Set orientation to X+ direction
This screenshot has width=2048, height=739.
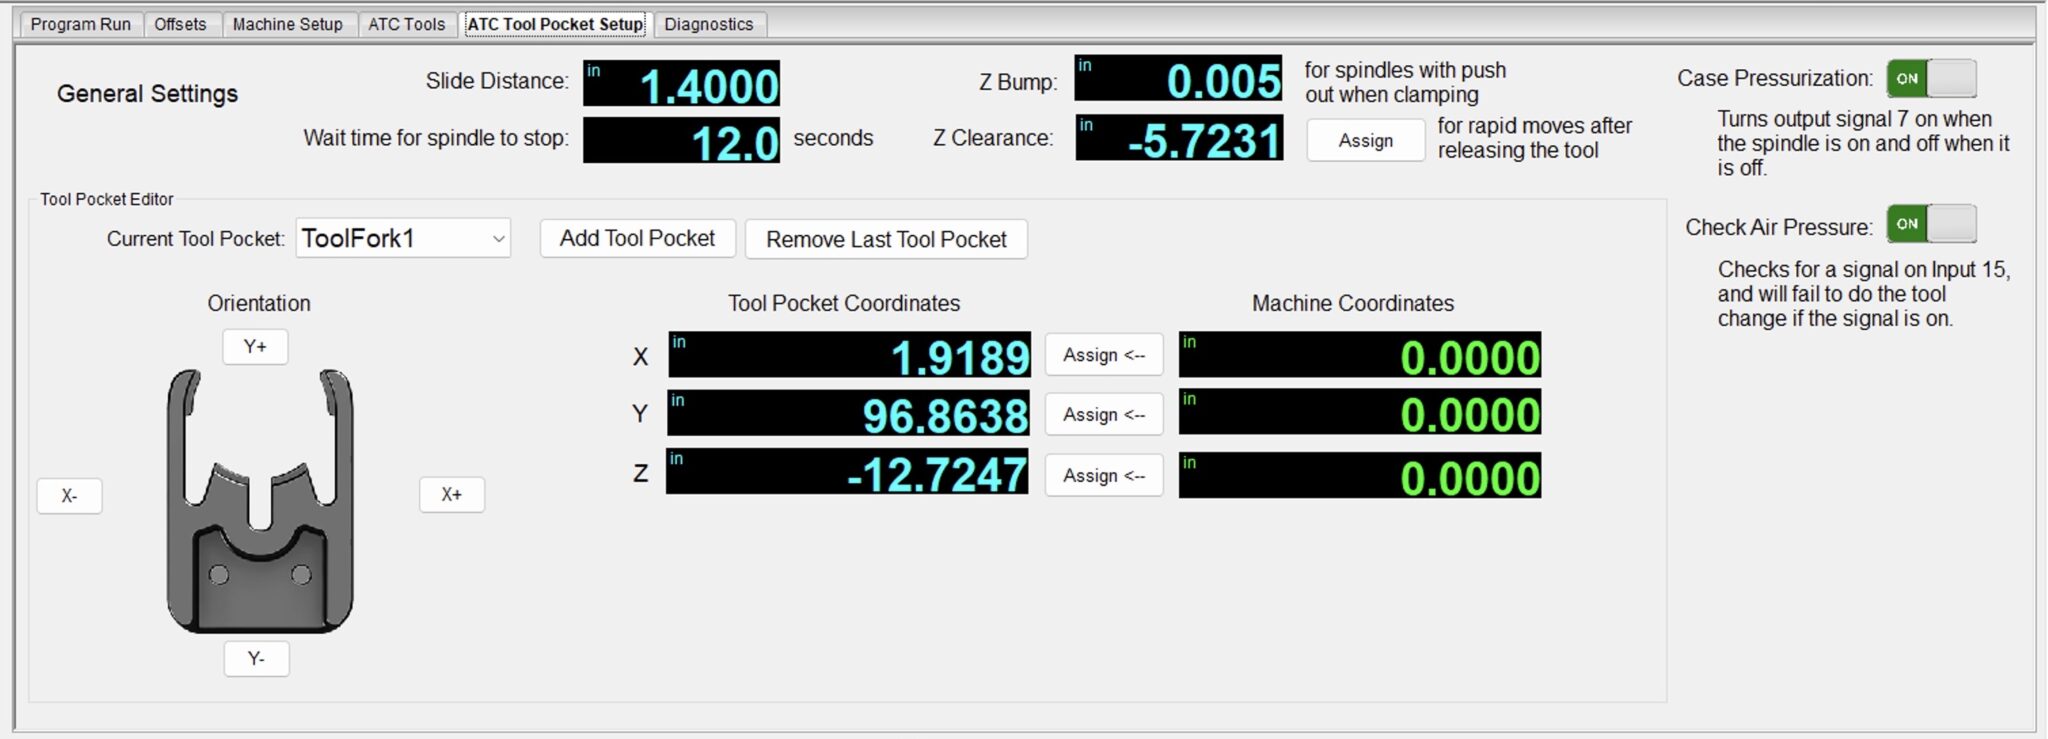451,495
